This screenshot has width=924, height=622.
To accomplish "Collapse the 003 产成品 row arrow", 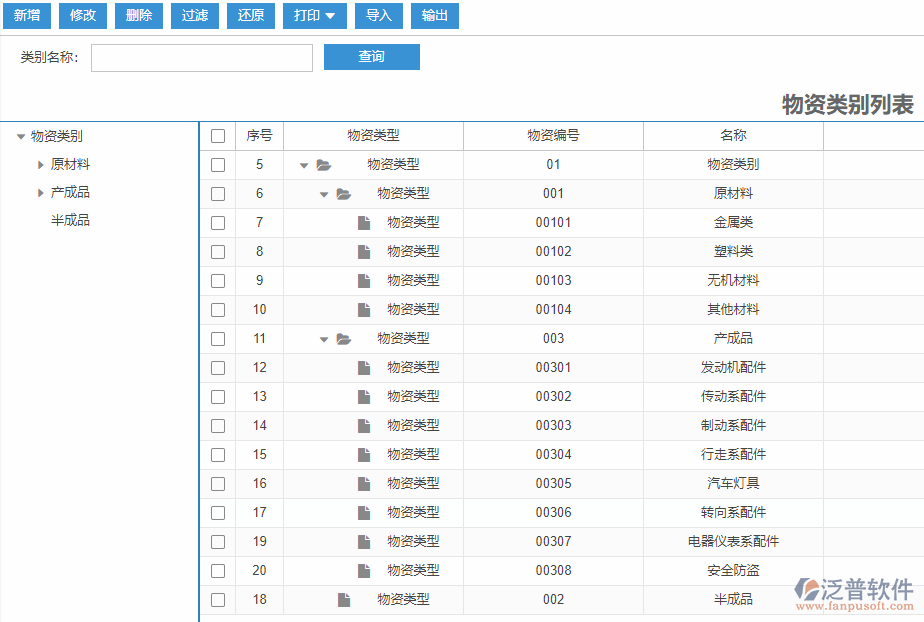I will pos(324,338).
